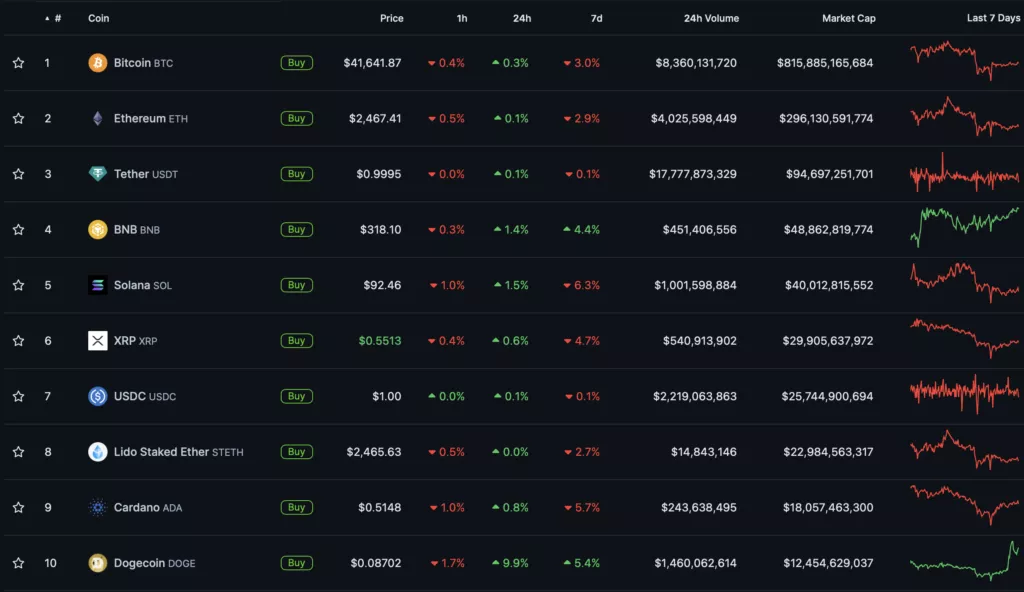Sort by the 1h change column header

(462, 18)
